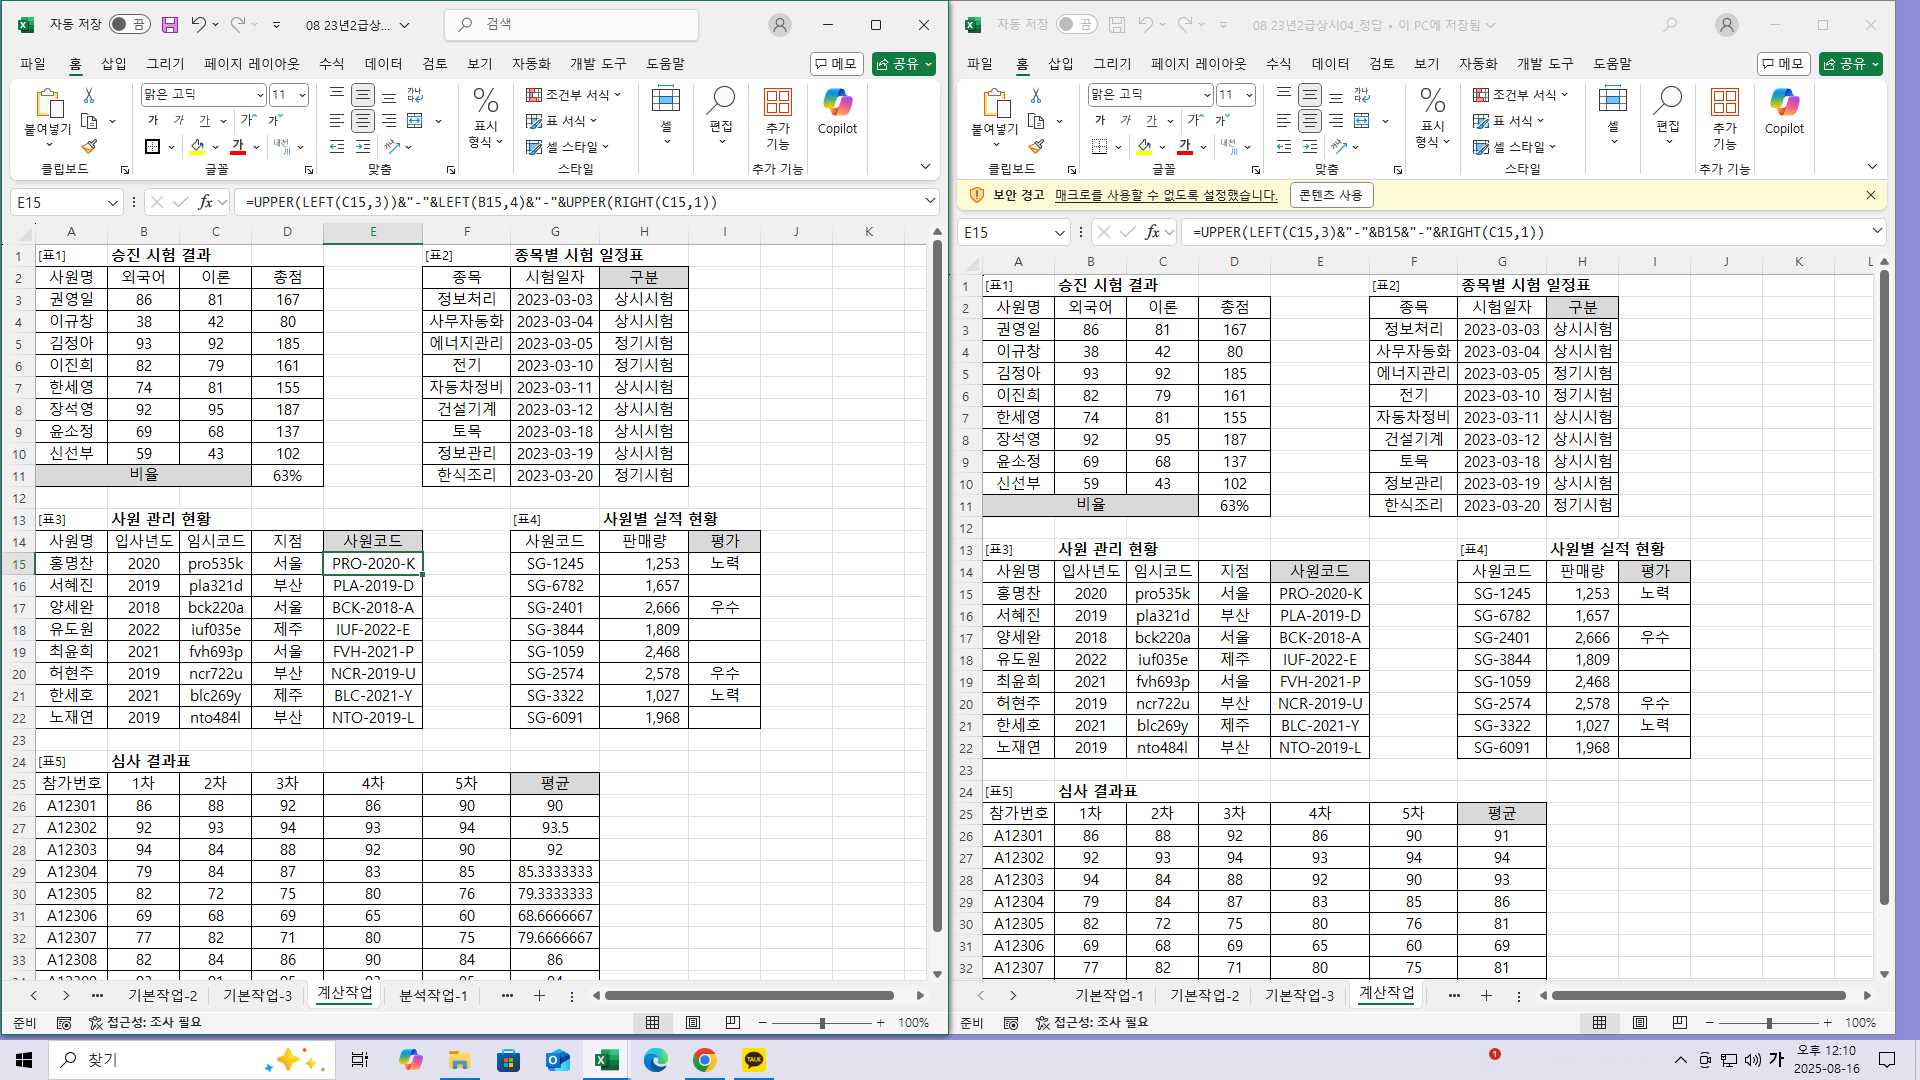Image resolution: width=1920 pixels, height=1080 pixels.
Task: Click the Insert Function fx icon, left window
Action: [205, 202]
